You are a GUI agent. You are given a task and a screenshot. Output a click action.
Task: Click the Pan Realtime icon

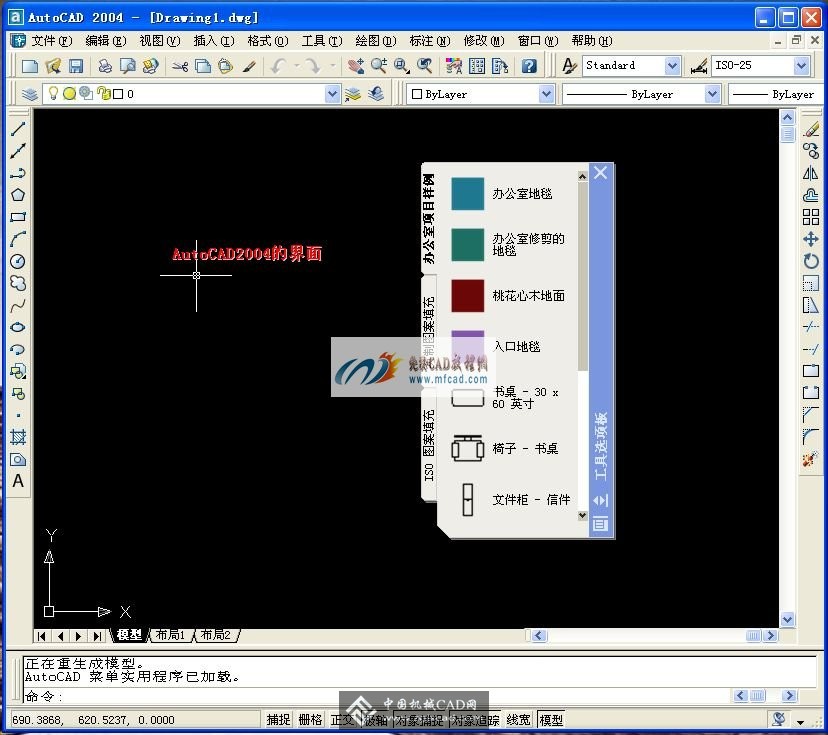point(355,66)
